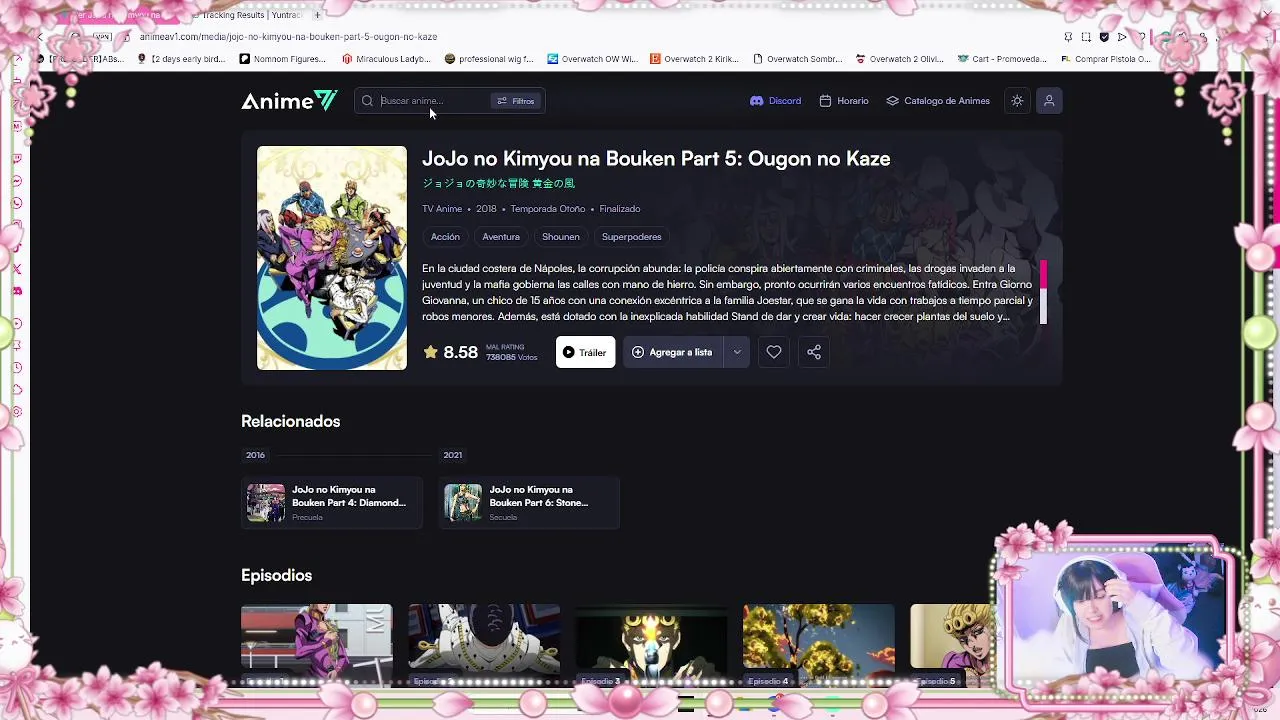Open the 2 days early bird bookmark

(x=181, y=59)
